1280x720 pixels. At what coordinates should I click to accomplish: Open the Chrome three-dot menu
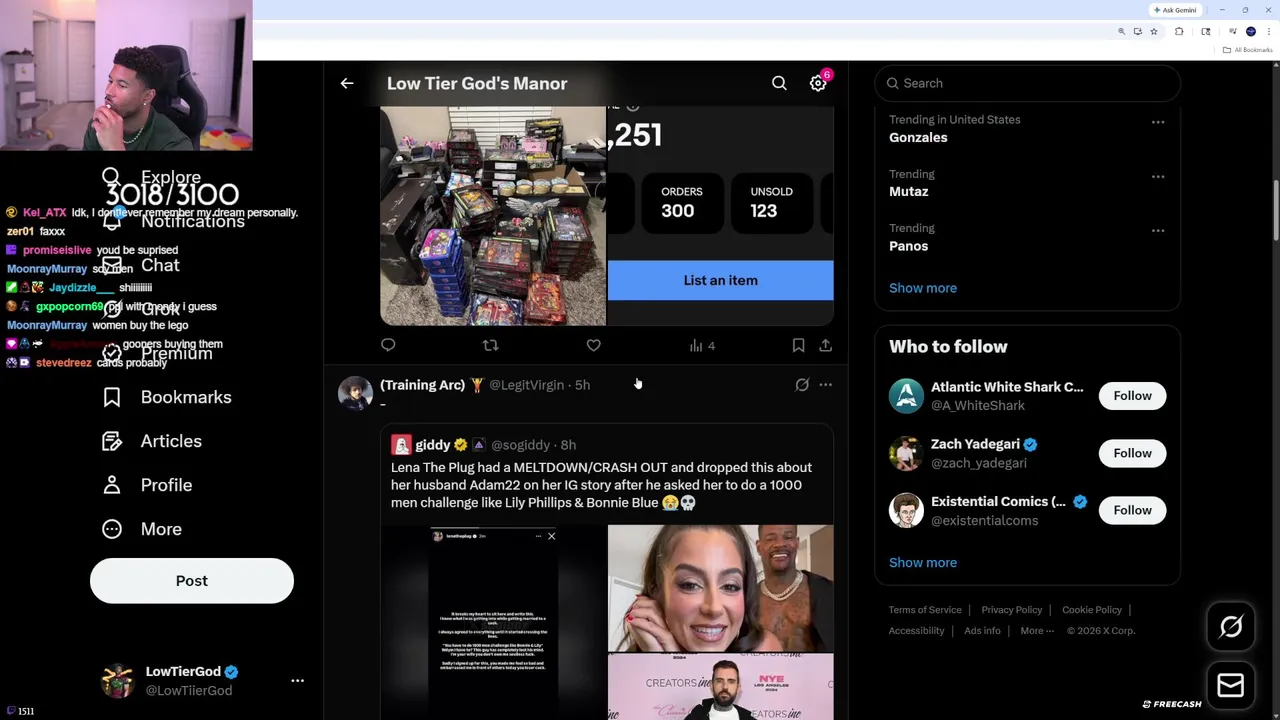pyautogui.click(x=1268, y=32)
